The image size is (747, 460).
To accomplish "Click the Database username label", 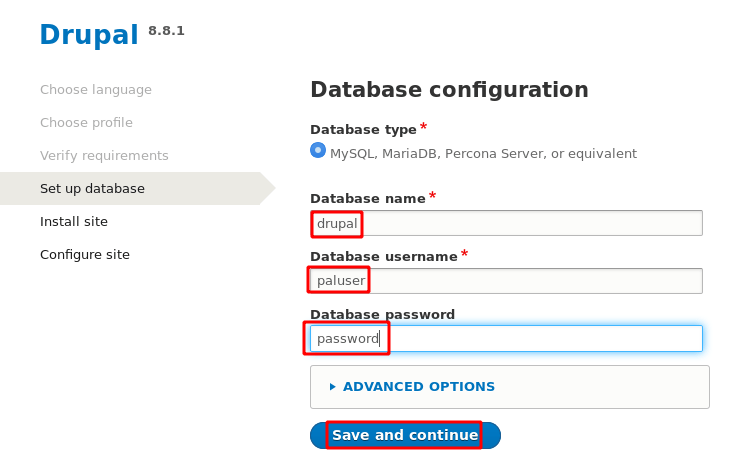I will pos(383,257).
